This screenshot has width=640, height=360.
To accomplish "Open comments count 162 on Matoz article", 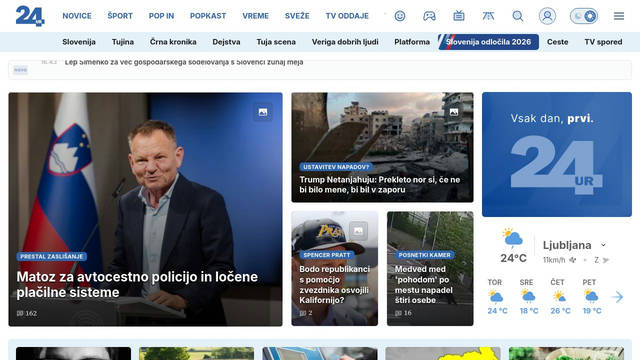I will (x=27, y=313).
